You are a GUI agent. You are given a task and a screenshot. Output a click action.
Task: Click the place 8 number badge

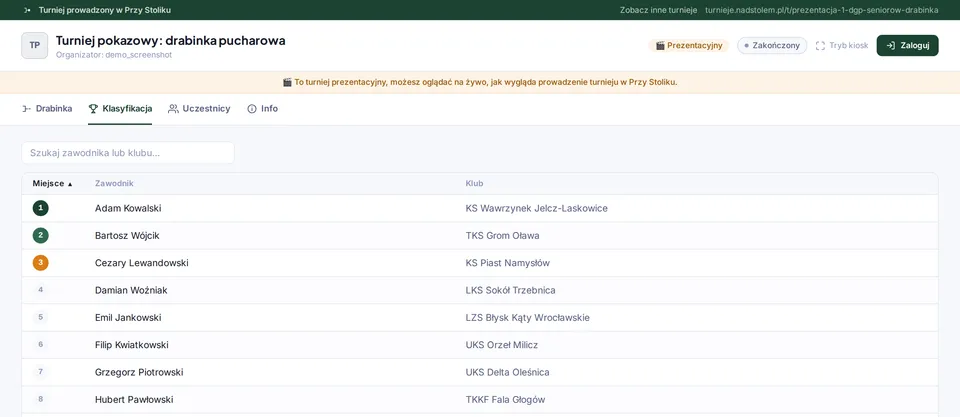(x=40, y=399)
